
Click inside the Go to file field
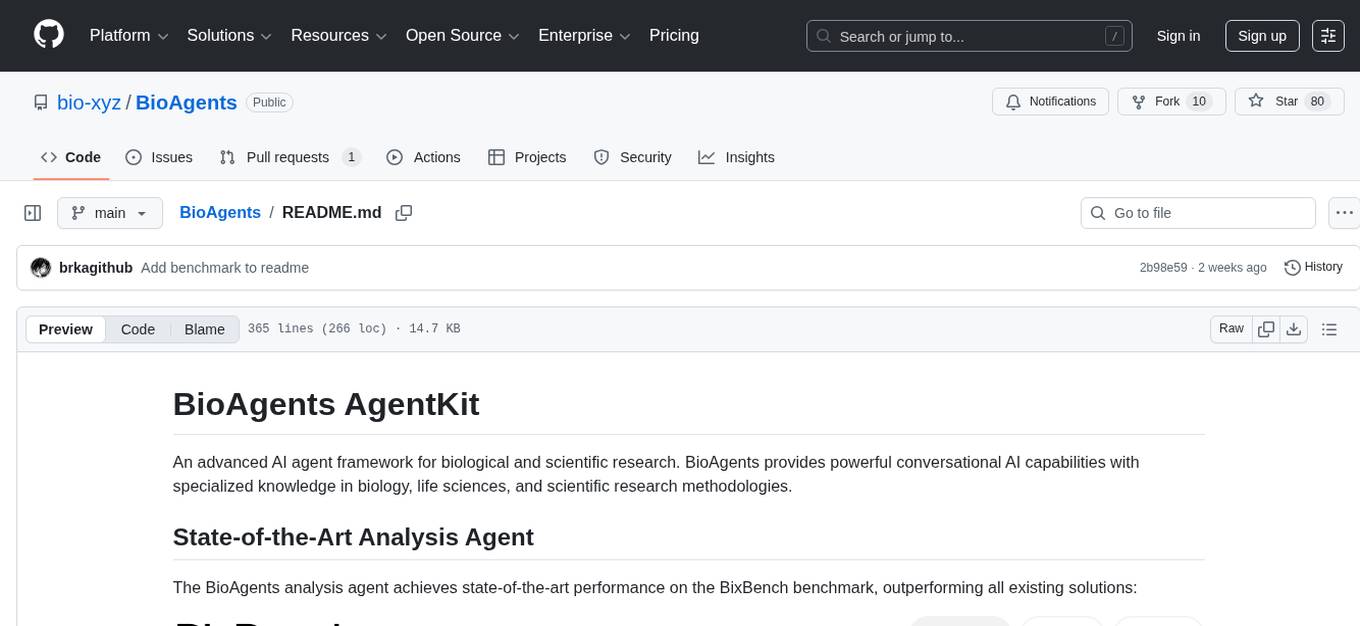(x=1197, y=212)
